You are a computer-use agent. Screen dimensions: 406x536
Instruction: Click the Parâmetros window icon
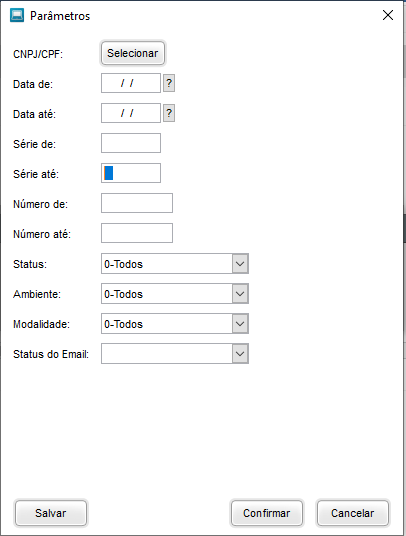(x=17, y=15)
